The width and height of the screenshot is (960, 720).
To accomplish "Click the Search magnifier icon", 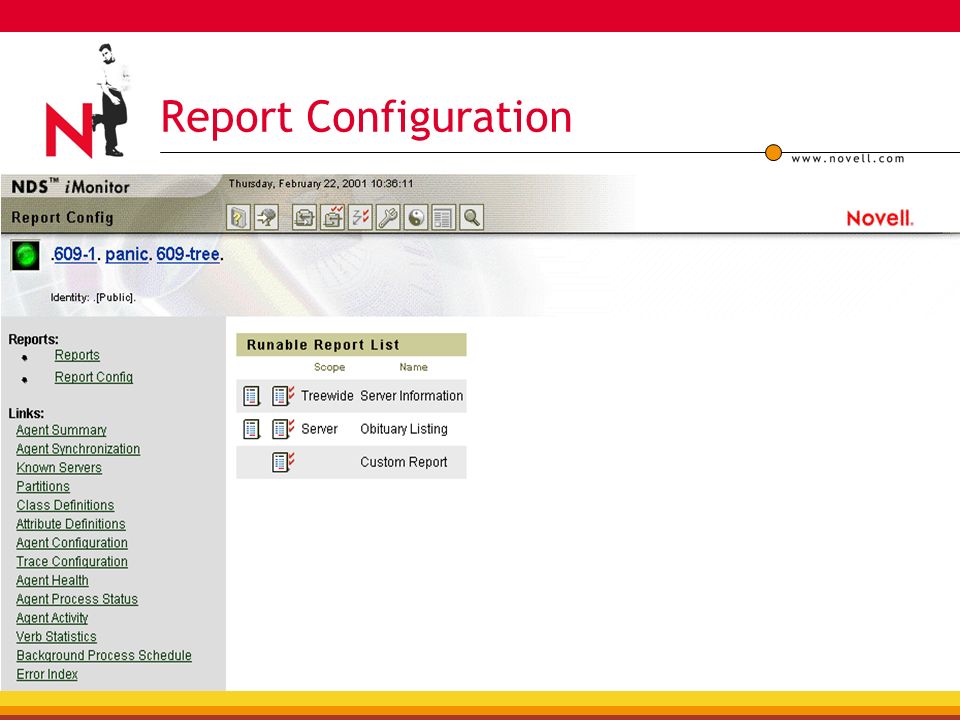I will coord(471,217).
